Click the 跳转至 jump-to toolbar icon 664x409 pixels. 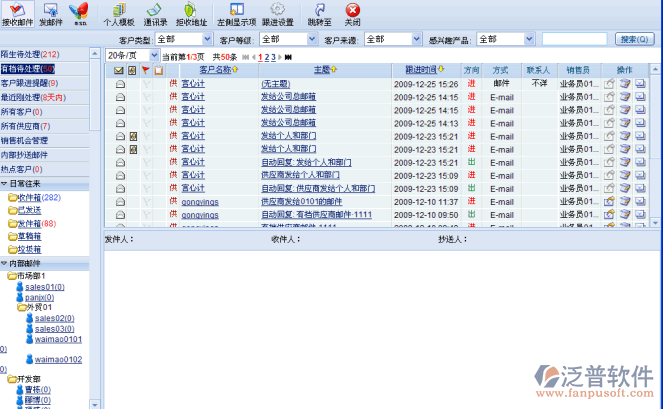[320, 13]
